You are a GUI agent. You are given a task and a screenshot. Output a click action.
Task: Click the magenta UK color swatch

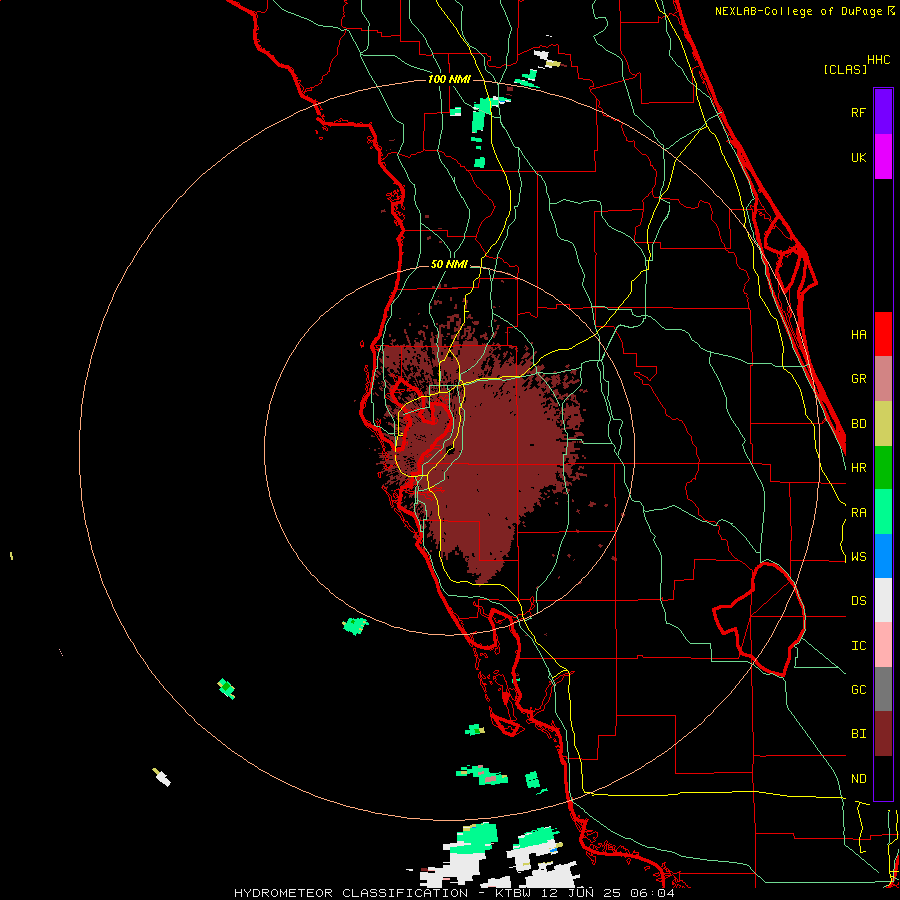pos(883,157)
